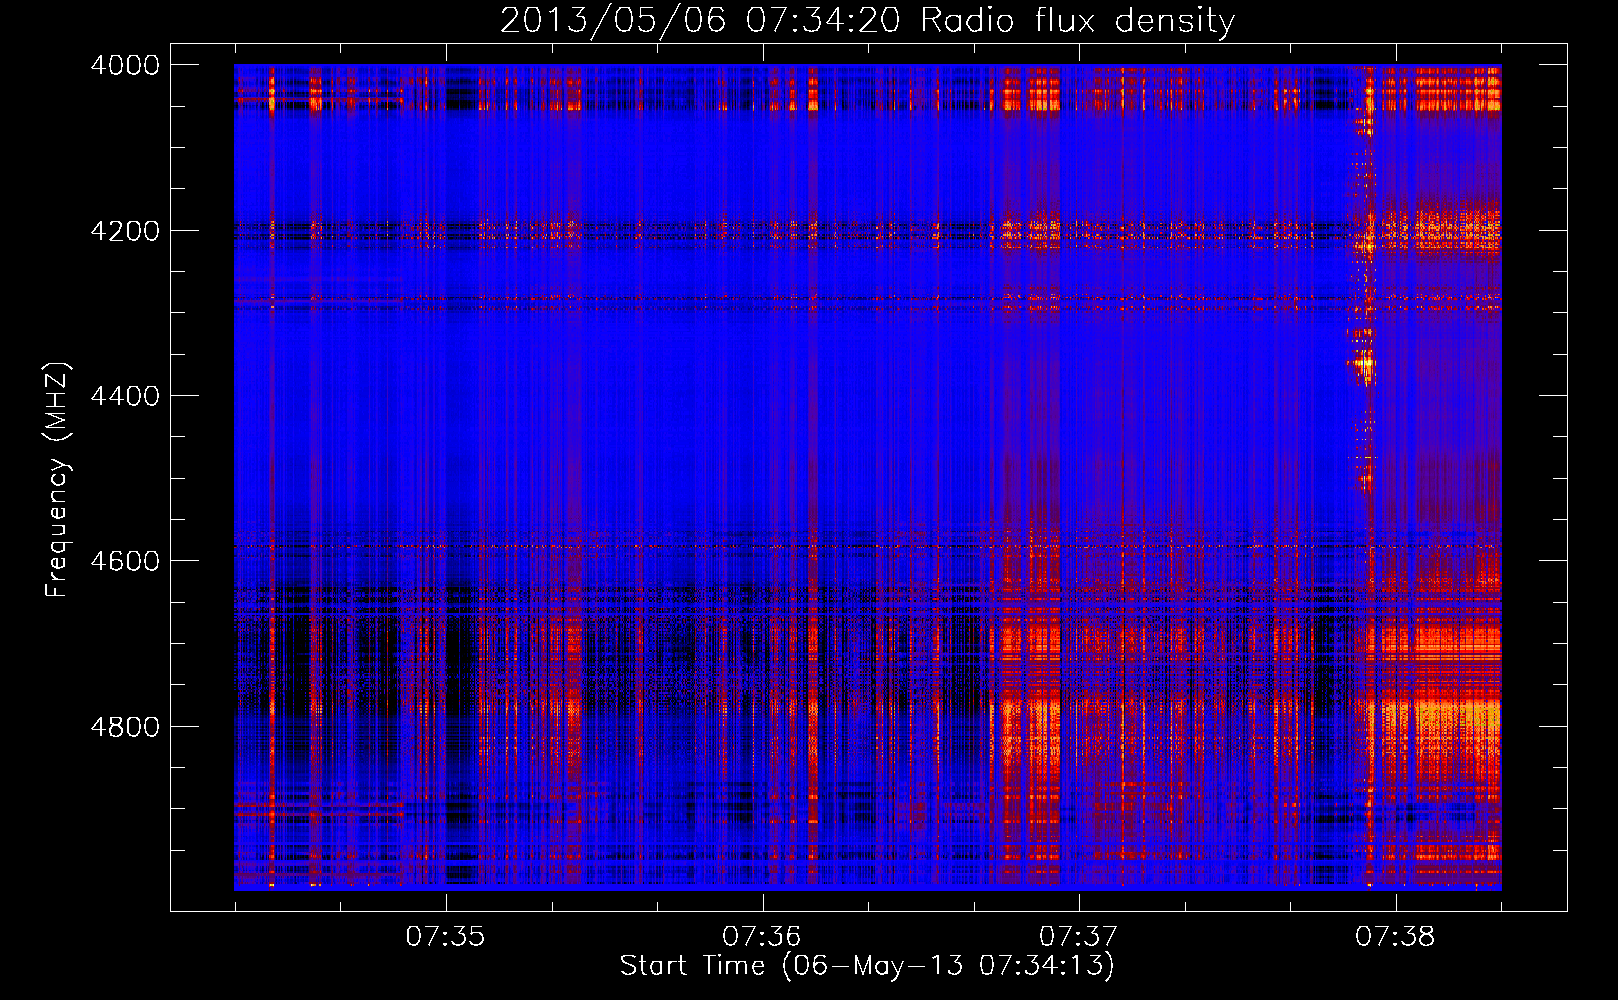Click the plot title '2013/05/06 07:34:20 Radio flux density'

(867, 21)
